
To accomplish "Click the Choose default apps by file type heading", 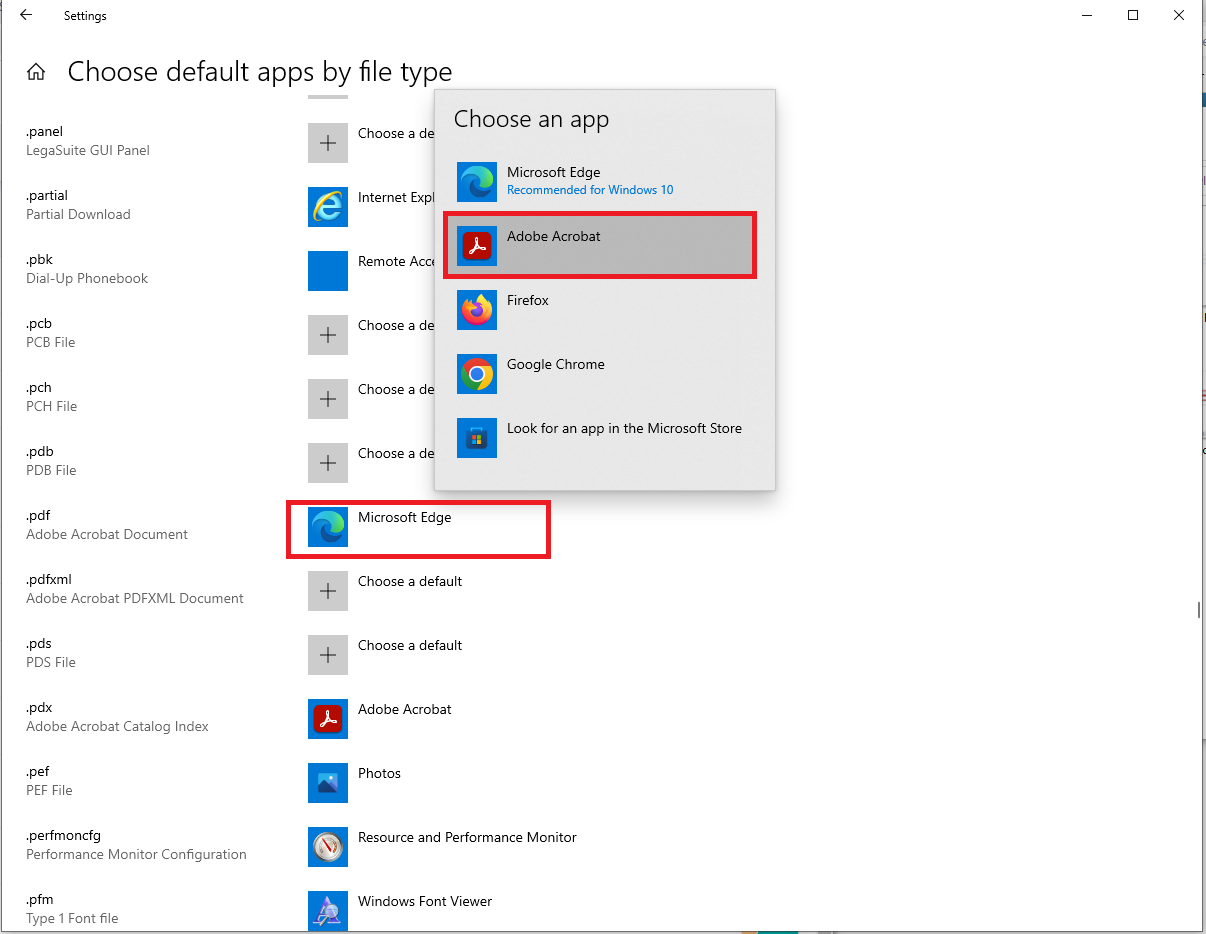I will 260,72.
